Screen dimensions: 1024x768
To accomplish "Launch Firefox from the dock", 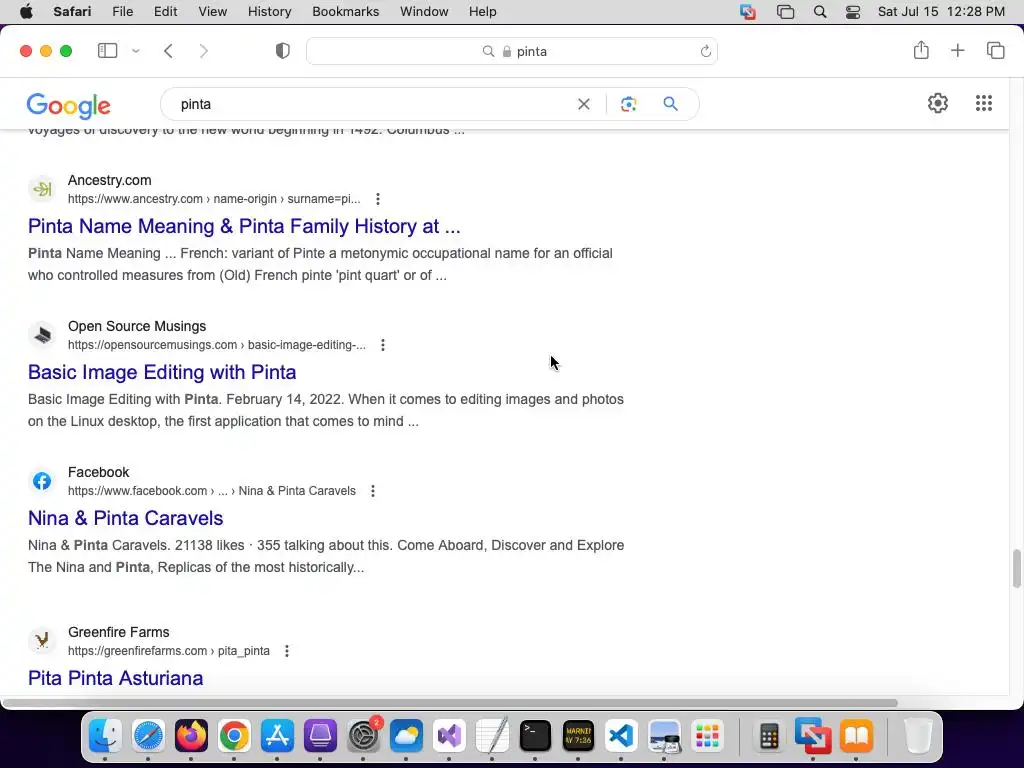I will 191,737.
